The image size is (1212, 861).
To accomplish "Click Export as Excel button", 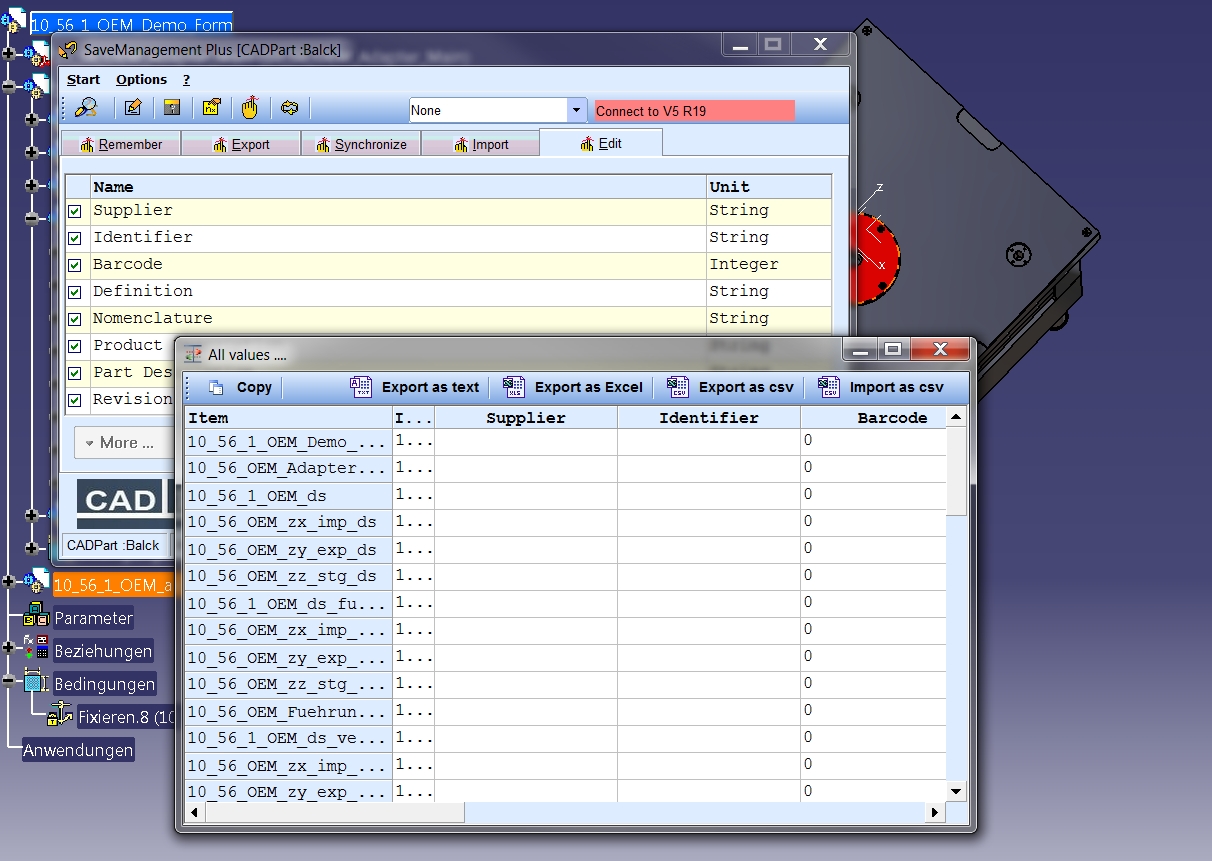I will (x=573, y=387).
